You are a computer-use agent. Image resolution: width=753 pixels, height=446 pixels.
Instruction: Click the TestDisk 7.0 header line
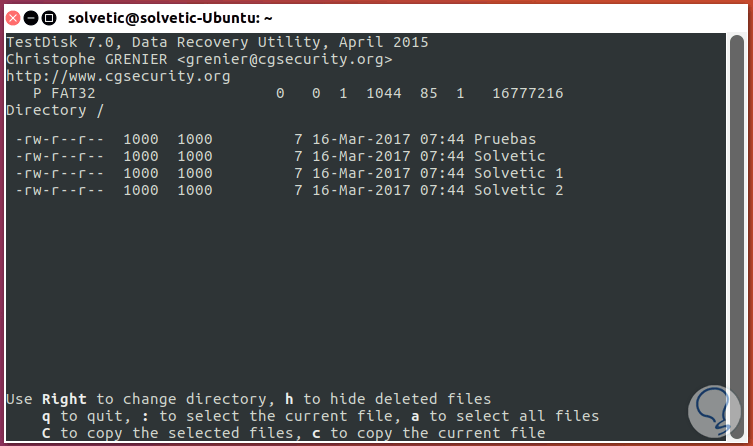point(217,43)
